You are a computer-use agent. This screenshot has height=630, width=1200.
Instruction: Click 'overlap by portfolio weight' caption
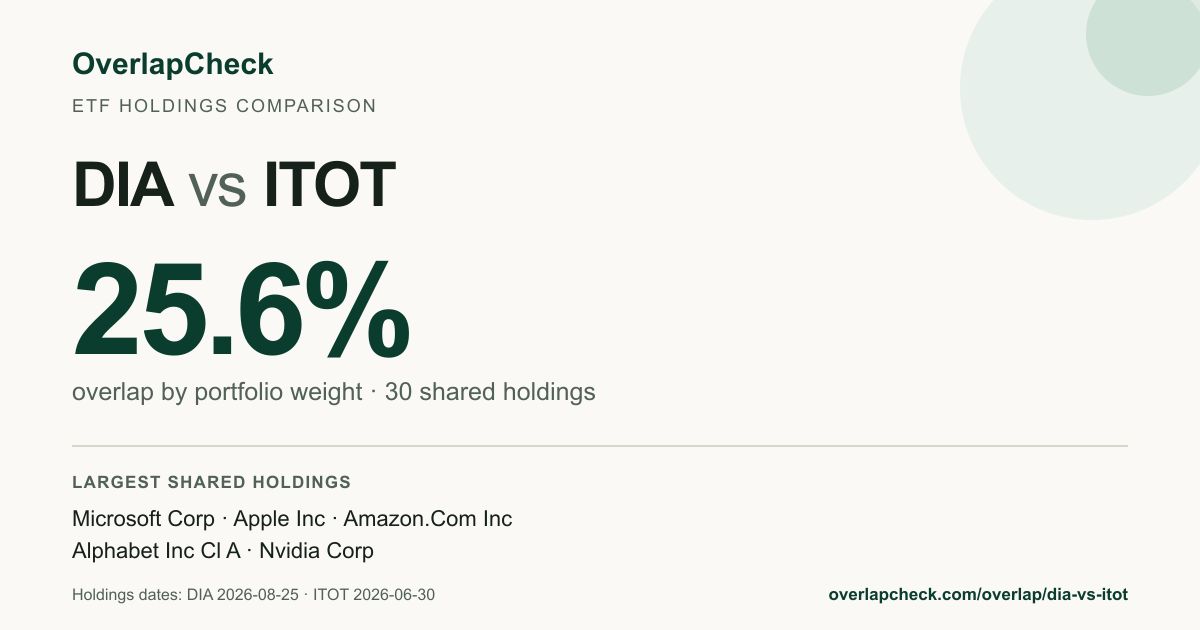(x=217, y=392)
